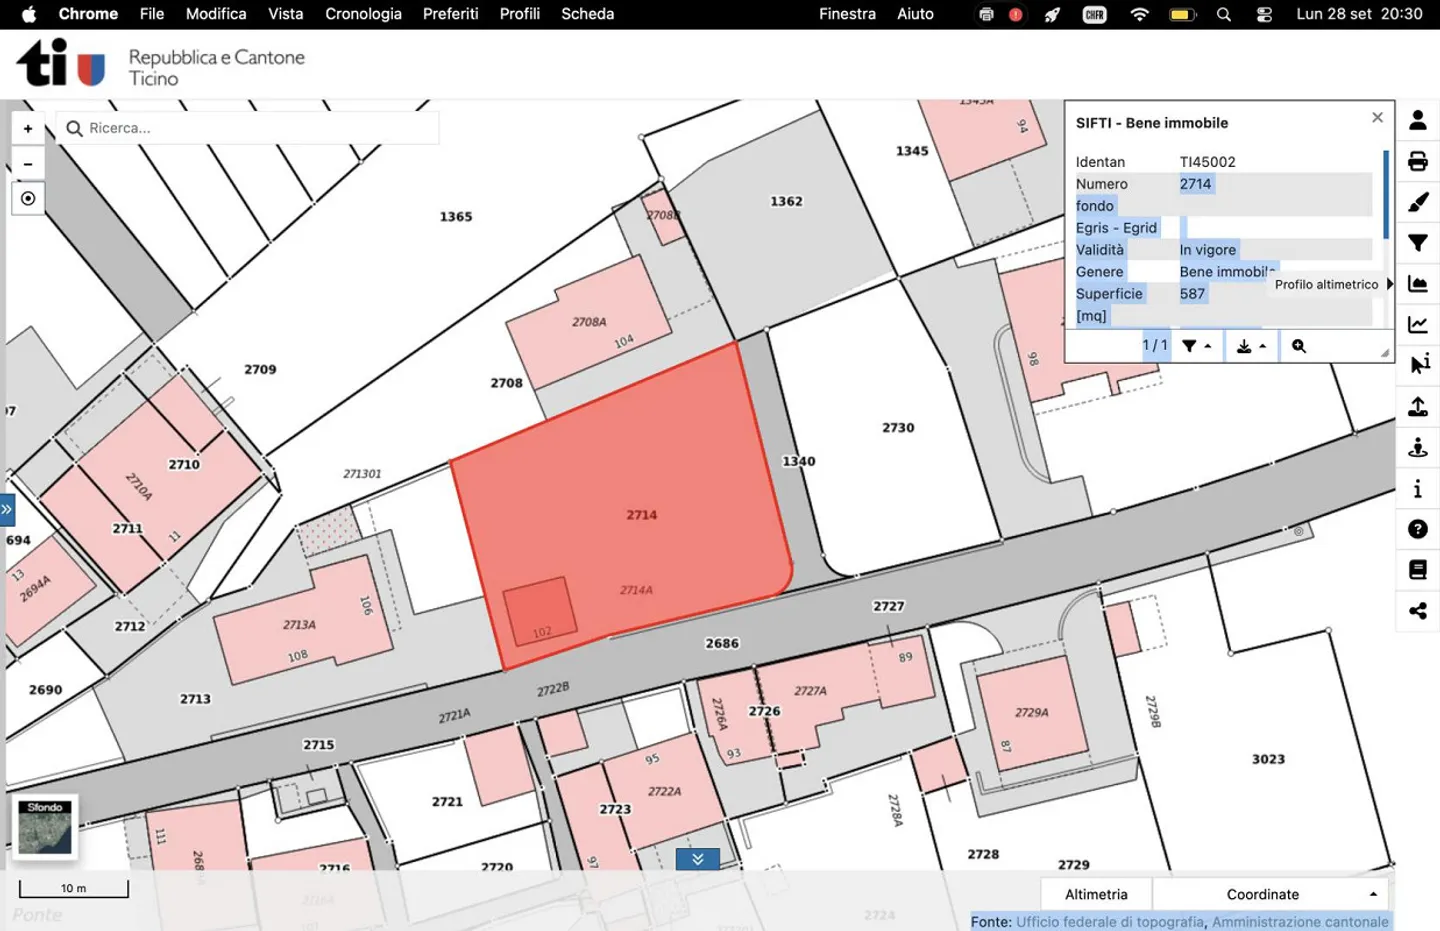Image resolution: width=1440 pixels, height=931 pixels.
Task: Open Amministrazione cantonale link
Action: coord(1300,922)
